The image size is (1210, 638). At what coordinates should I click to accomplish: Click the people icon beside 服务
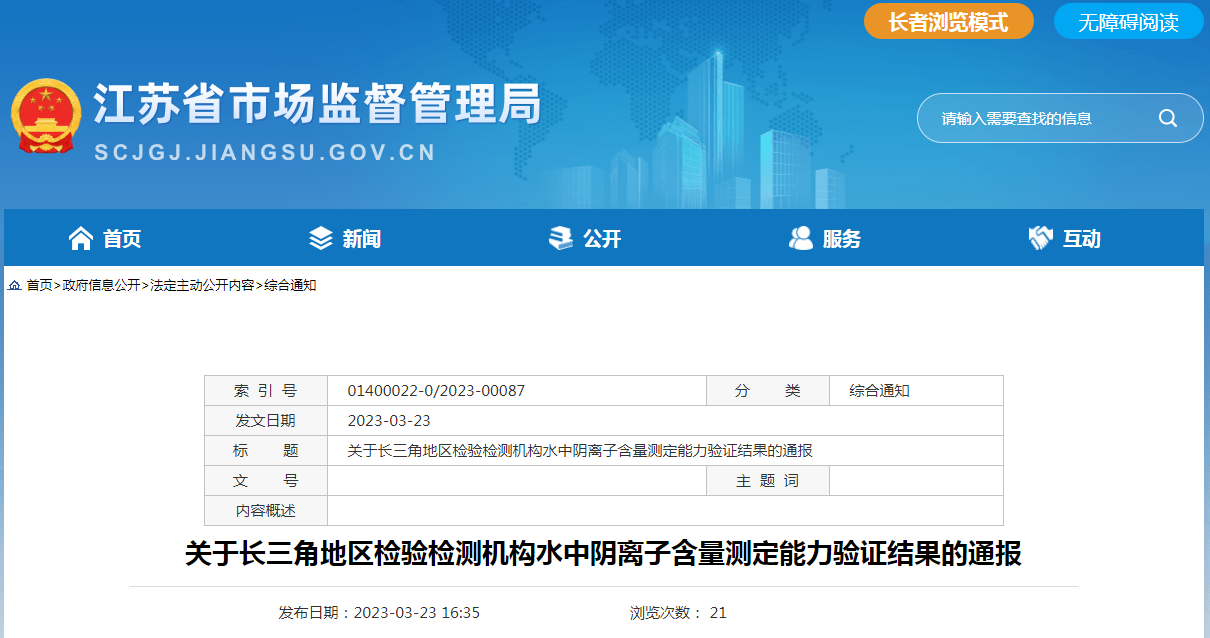pos(801,238)
